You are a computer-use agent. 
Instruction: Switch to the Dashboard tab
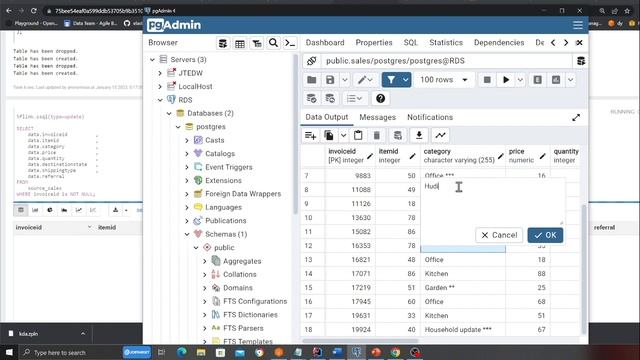tap(325, 43)
